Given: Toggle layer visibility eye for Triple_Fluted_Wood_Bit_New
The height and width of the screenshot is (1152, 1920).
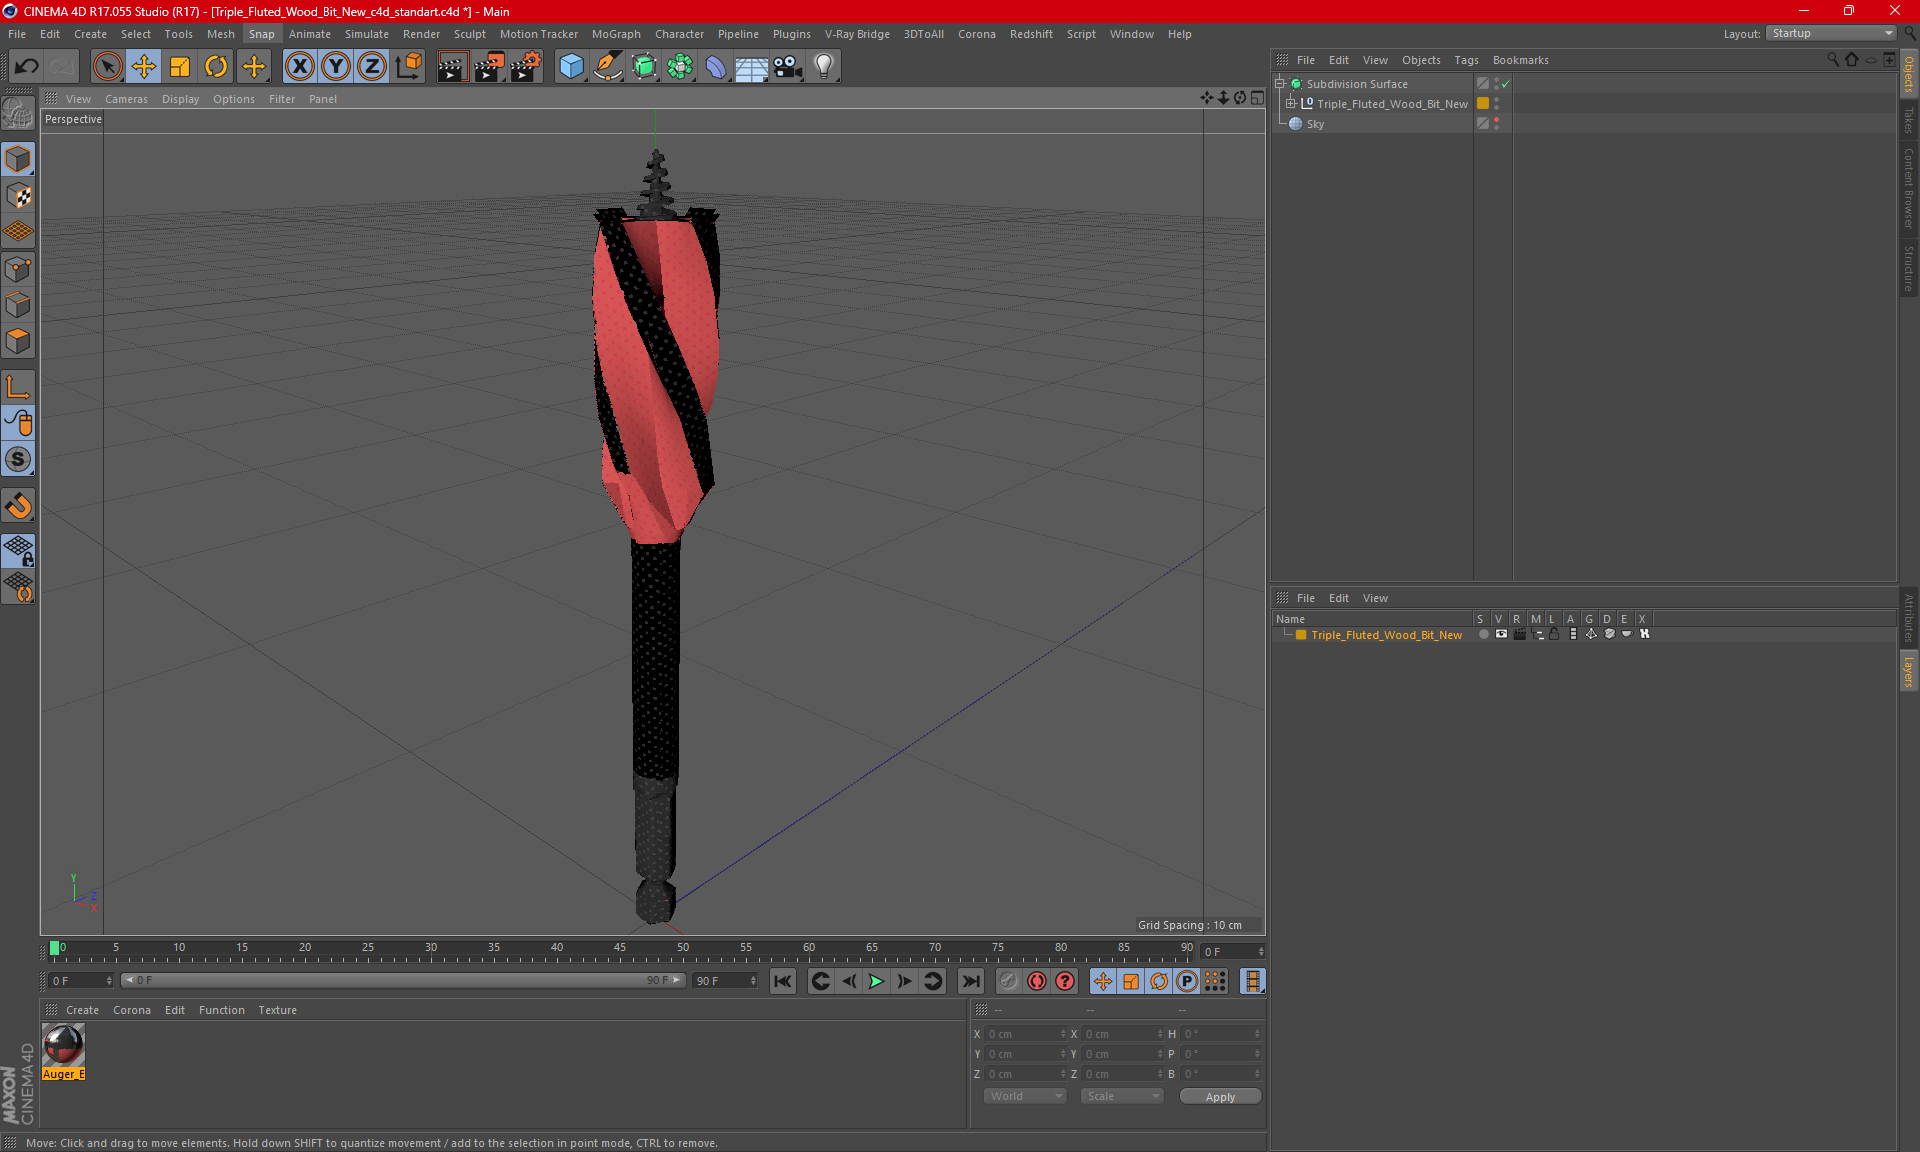Looking at the screenshot, I should [x=1501, y=634].
